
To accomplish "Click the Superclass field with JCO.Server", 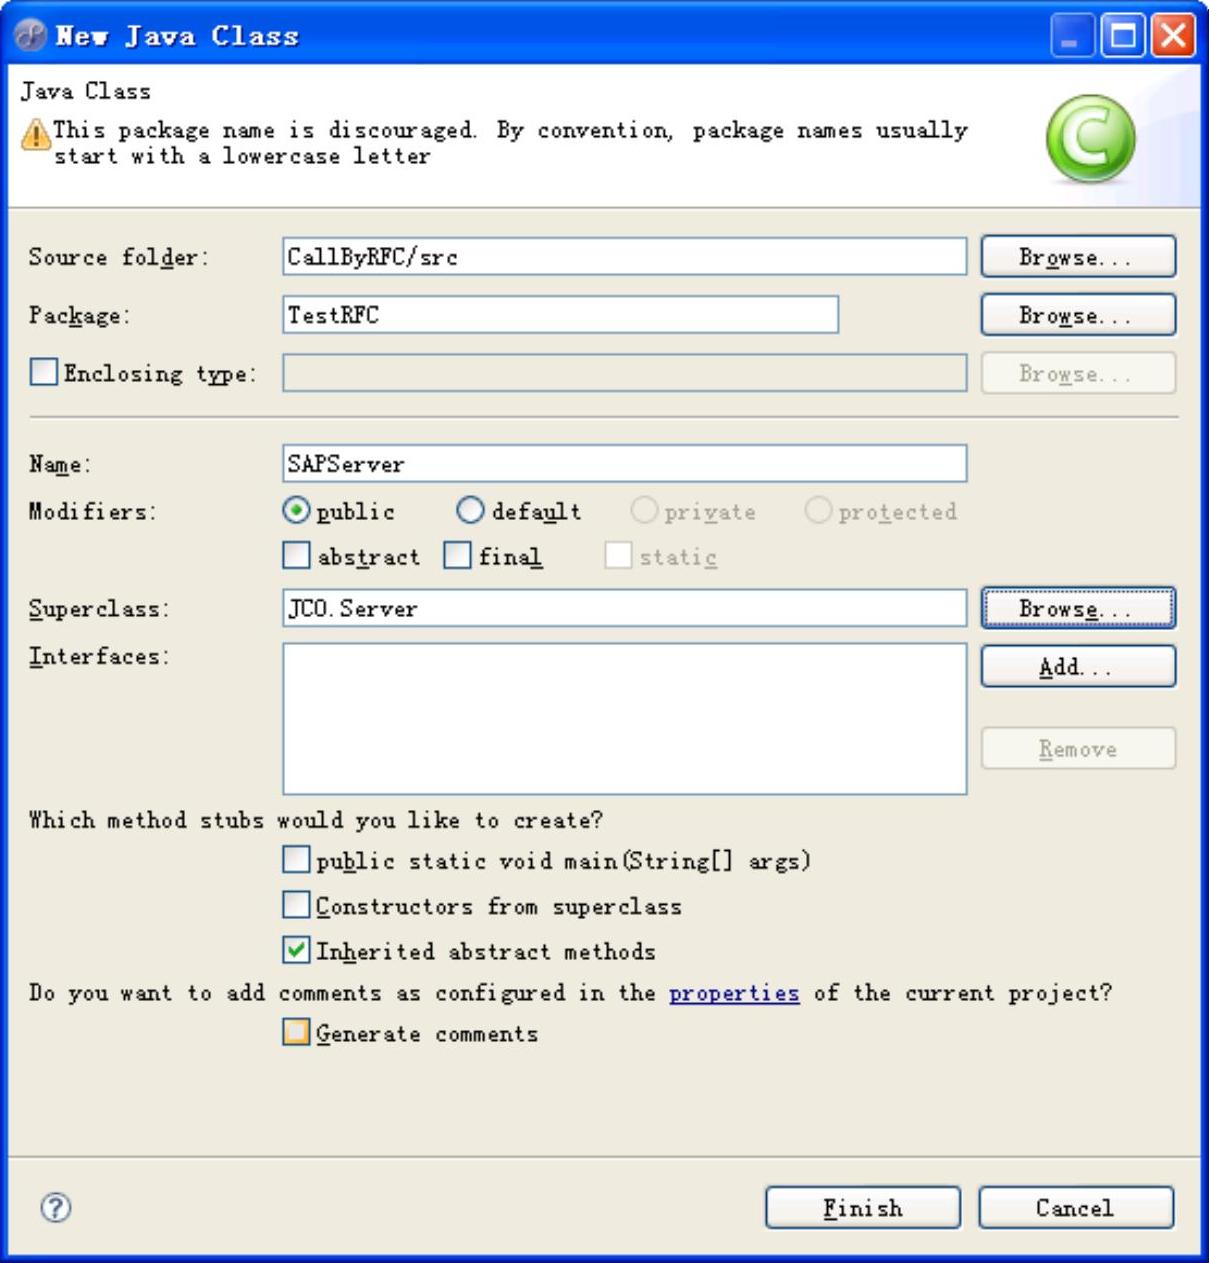I will point(625,608).
